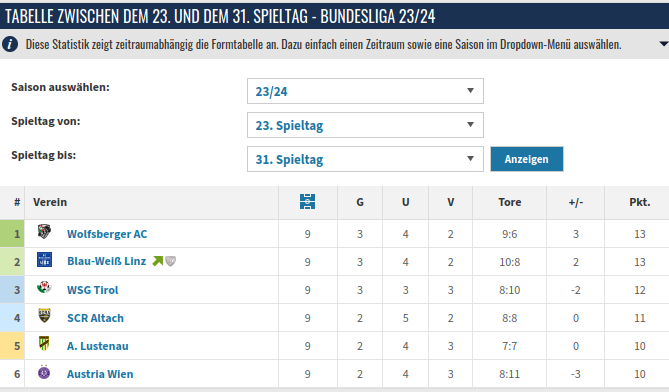Open the Spieltag von dropdown
This screenshot has height=392, width=669.
click(x=365, y=125)
